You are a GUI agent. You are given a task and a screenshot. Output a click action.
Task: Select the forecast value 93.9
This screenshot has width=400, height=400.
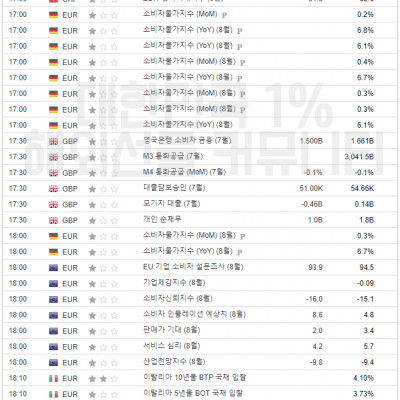315,268
